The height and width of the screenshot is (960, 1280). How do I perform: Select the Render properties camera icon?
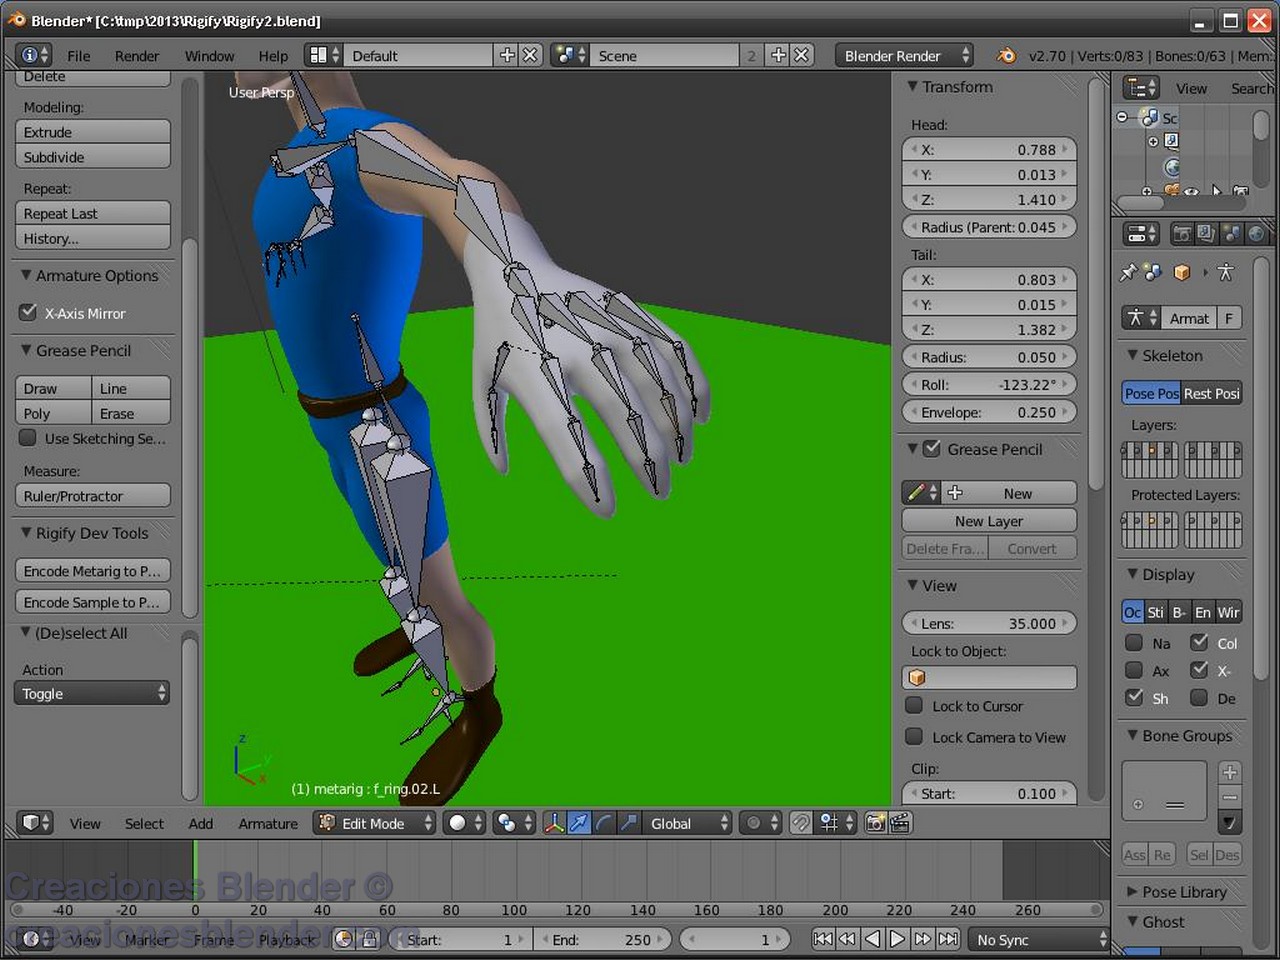point(1183,233)
